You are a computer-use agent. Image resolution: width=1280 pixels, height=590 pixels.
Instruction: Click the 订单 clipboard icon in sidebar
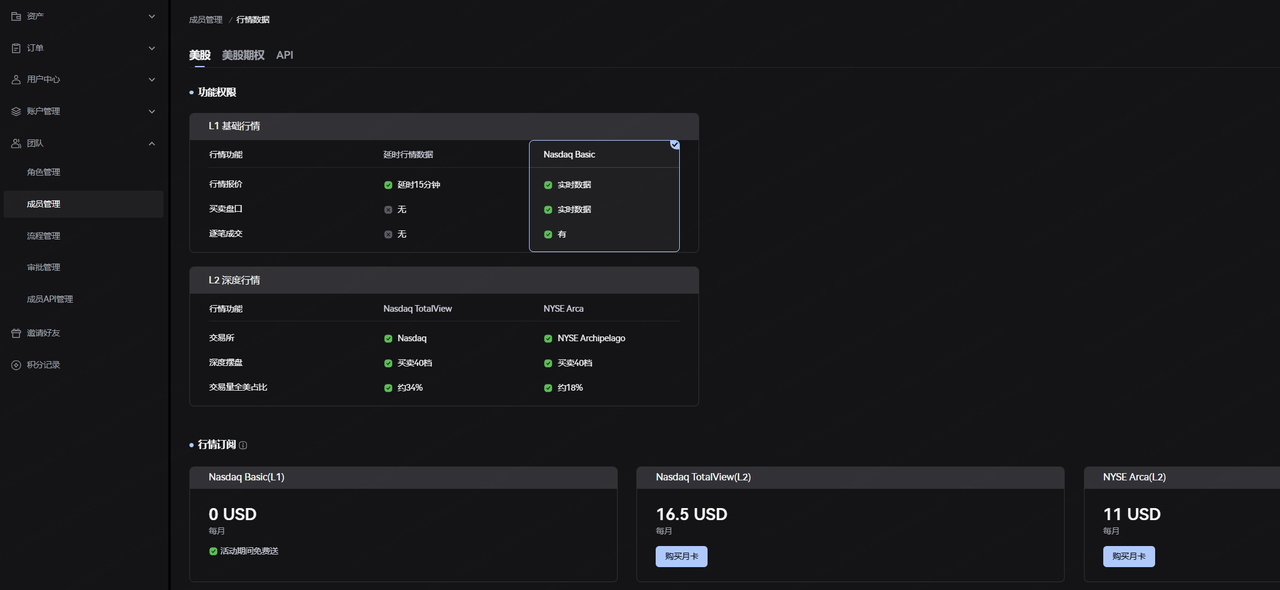16,48
